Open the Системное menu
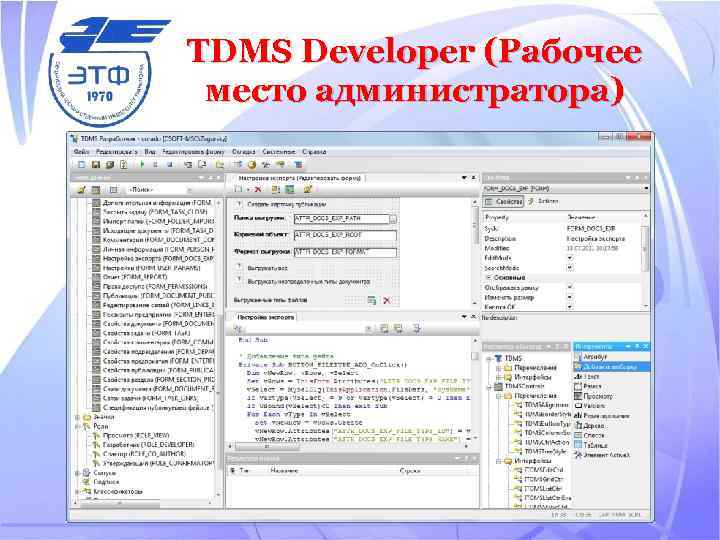The height and width of the screenshot is (540, 720). coord(279,152)
